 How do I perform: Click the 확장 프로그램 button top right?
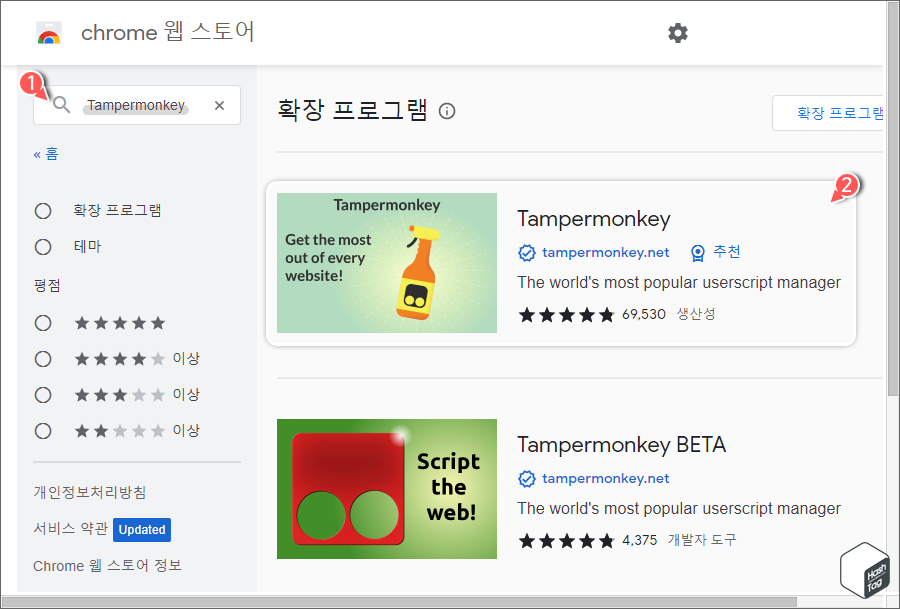pos(840,113)
